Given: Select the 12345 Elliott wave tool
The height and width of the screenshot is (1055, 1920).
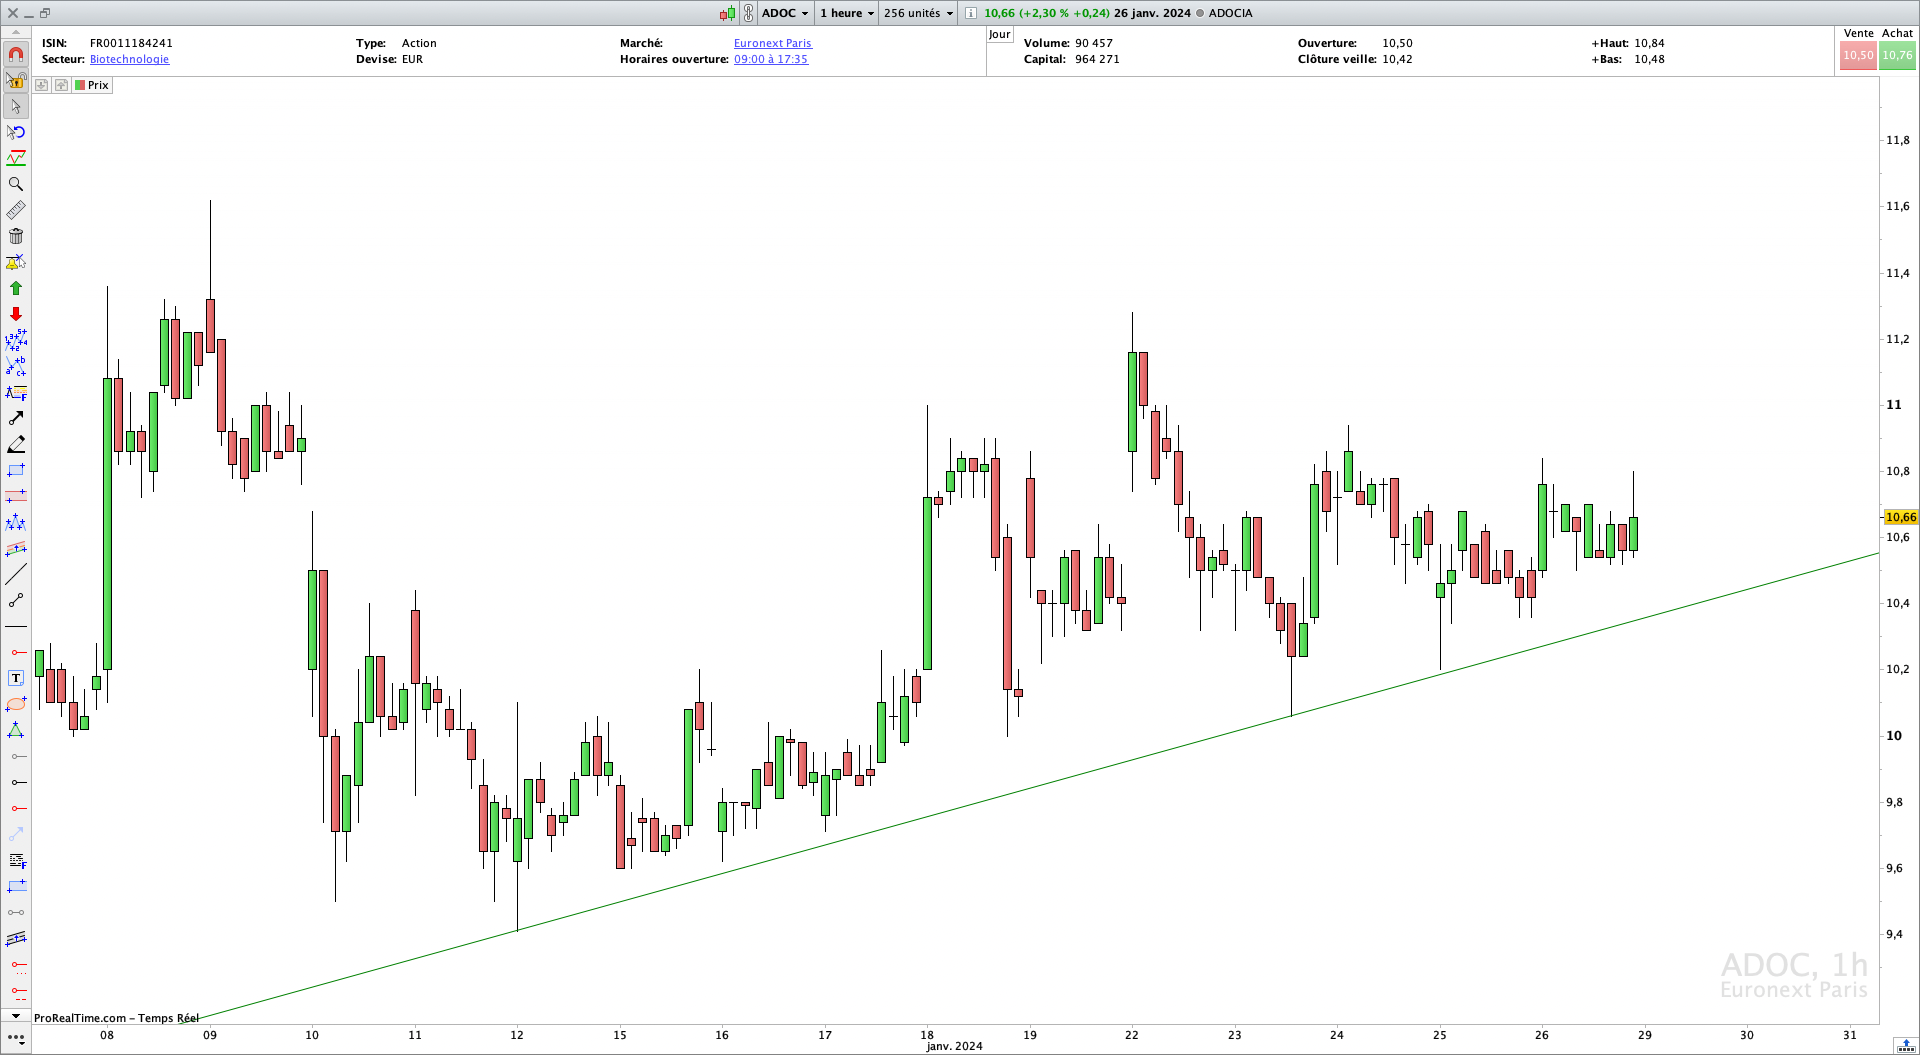Looking at the screenshot, I should [x=16, y=340].
